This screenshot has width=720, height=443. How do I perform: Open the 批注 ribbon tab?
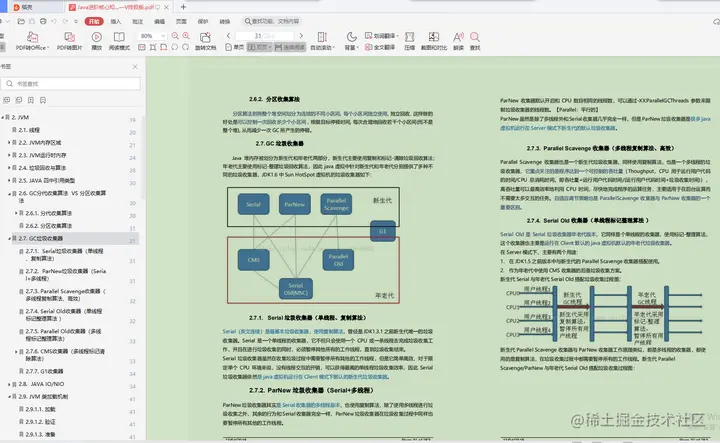138,22
